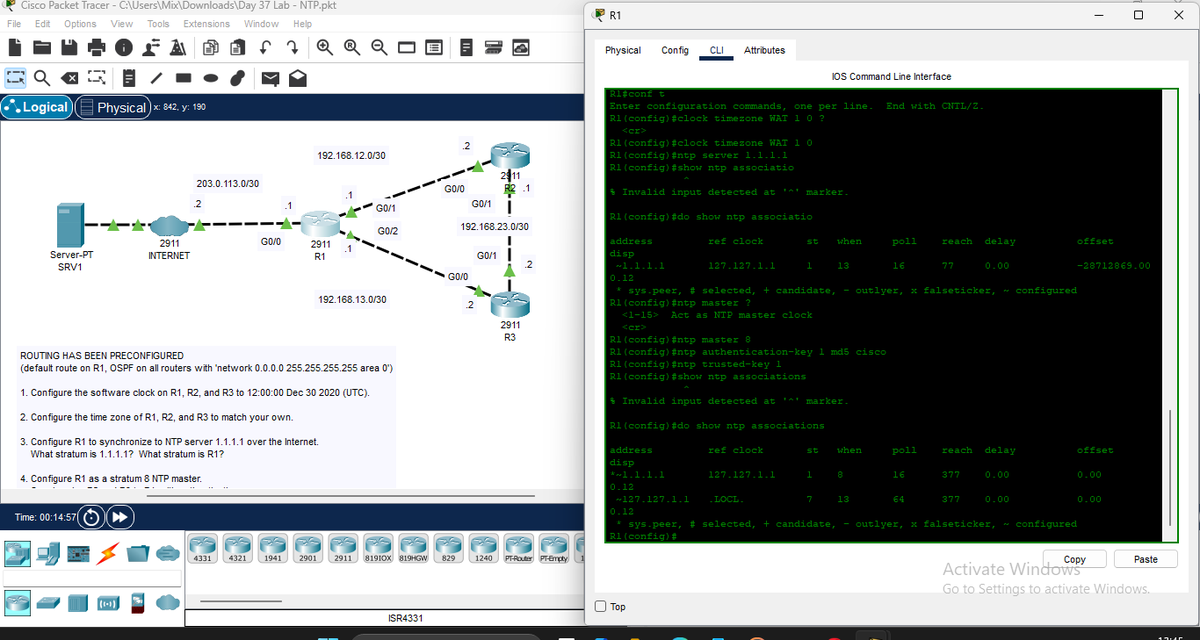Image resolution: width=1200 pixels, height=640 pixels.
Task: Switch to Physical tab in R1 window
Action: (623, 50)
